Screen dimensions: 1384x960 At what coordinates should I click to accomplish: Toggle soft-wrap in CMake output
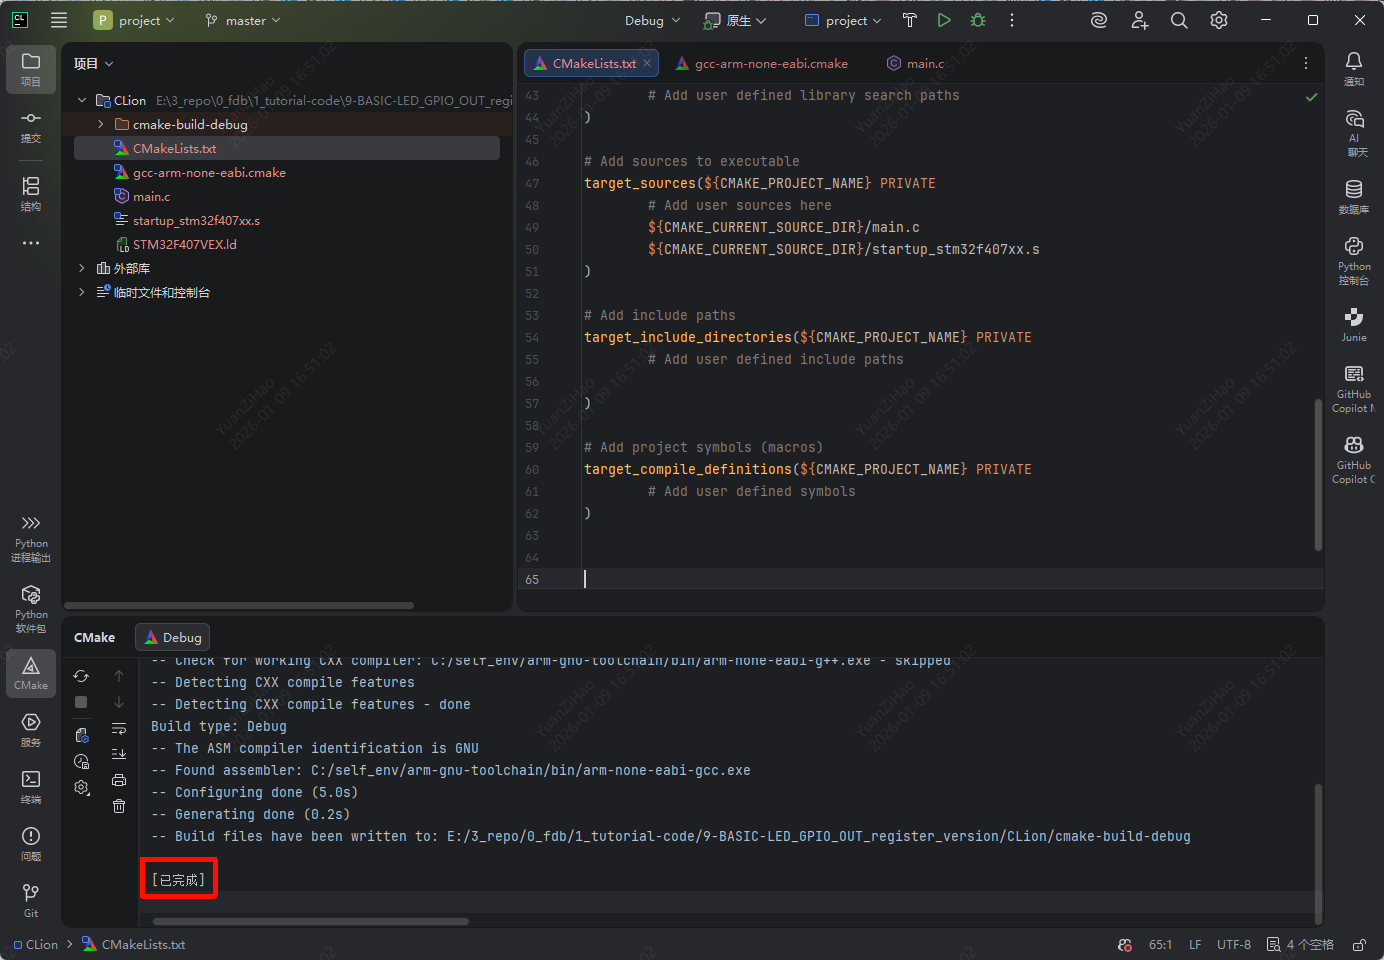[x=119, y=728]
